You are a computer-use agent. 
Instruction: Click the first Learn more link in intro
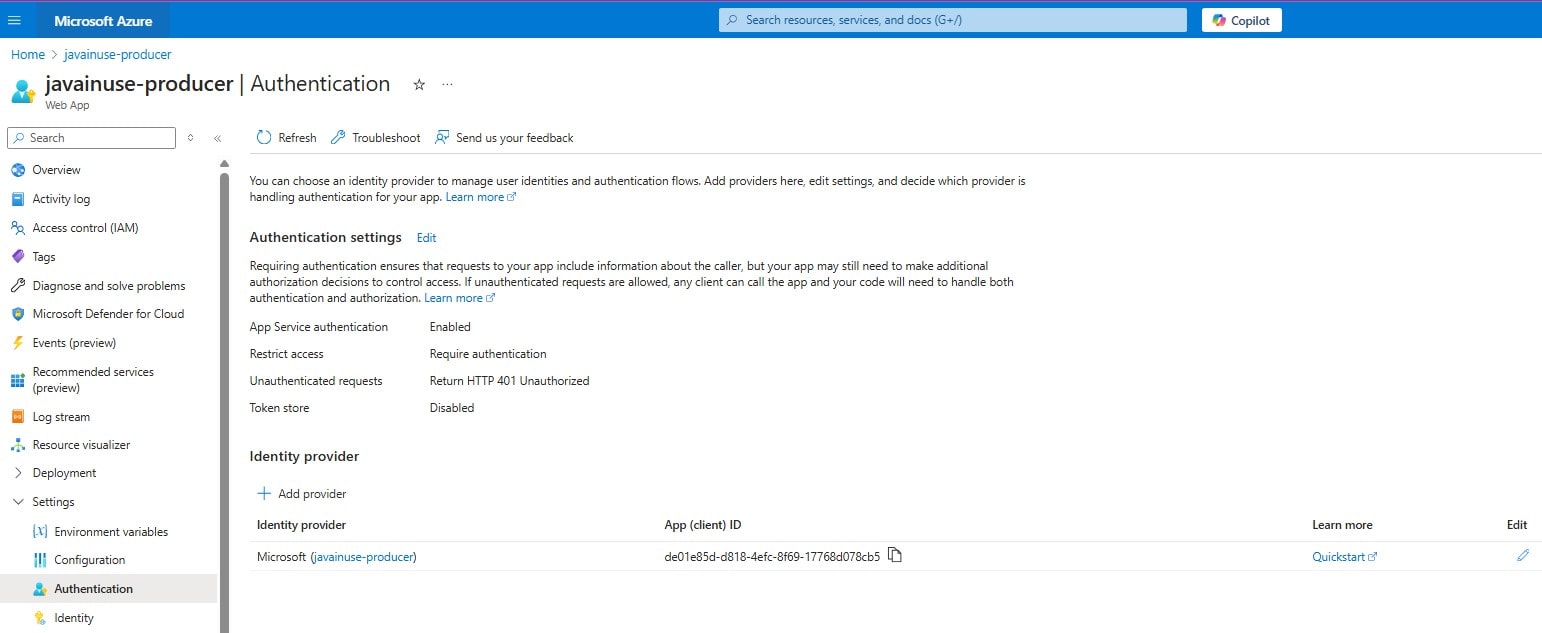pos(480,197)
